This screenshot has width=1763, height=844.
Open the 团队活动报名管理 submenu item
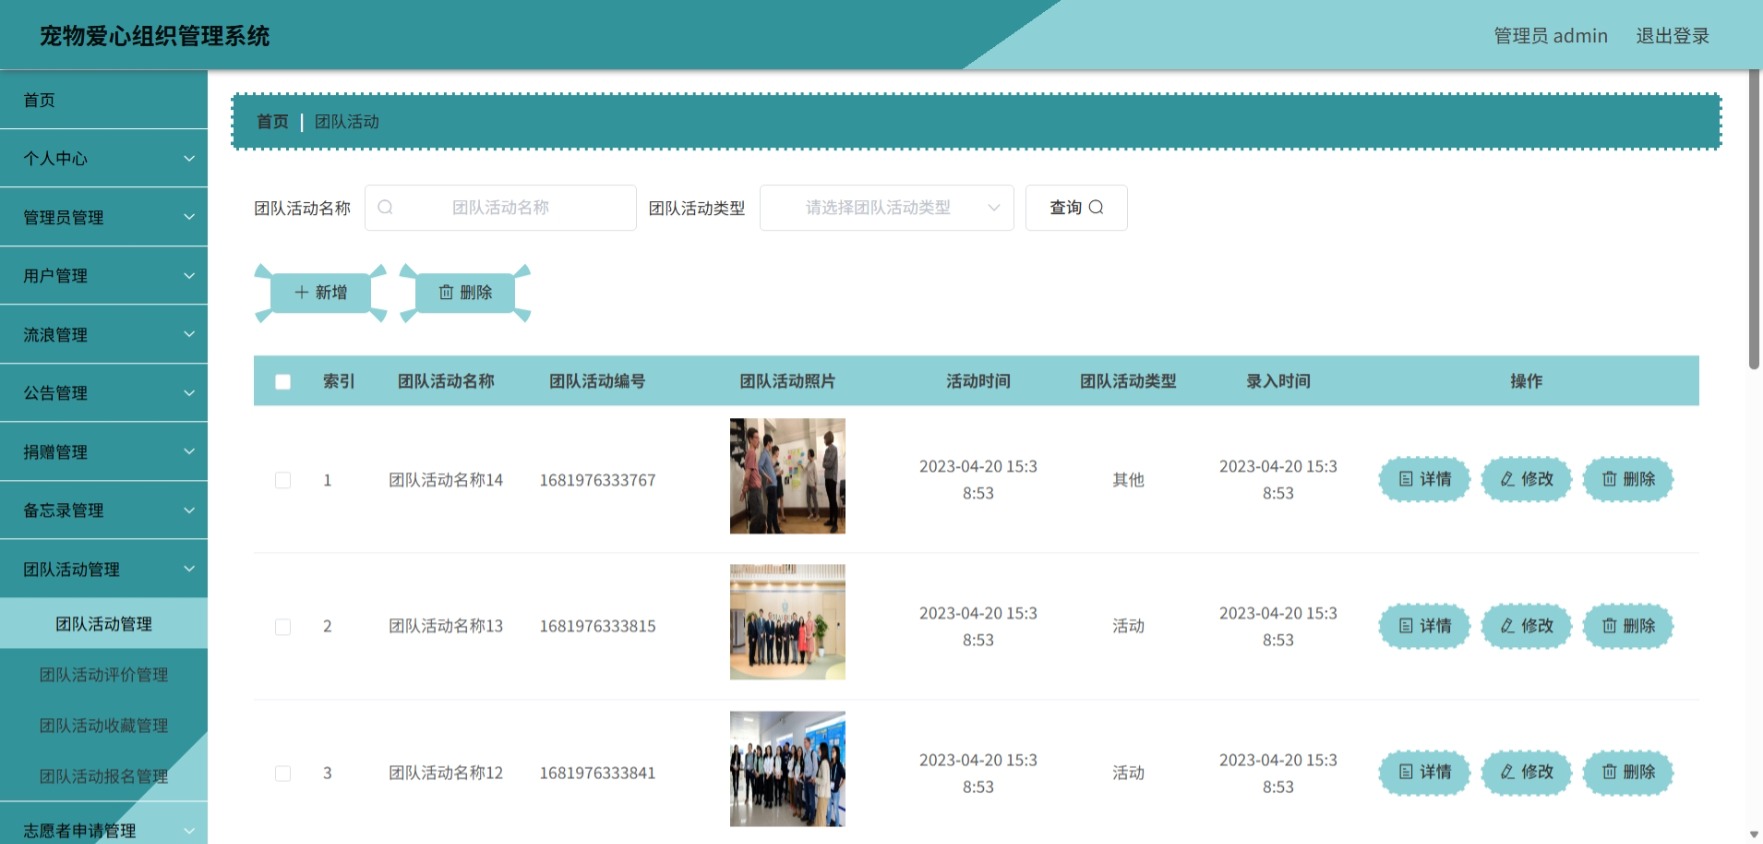click(104, 776)
